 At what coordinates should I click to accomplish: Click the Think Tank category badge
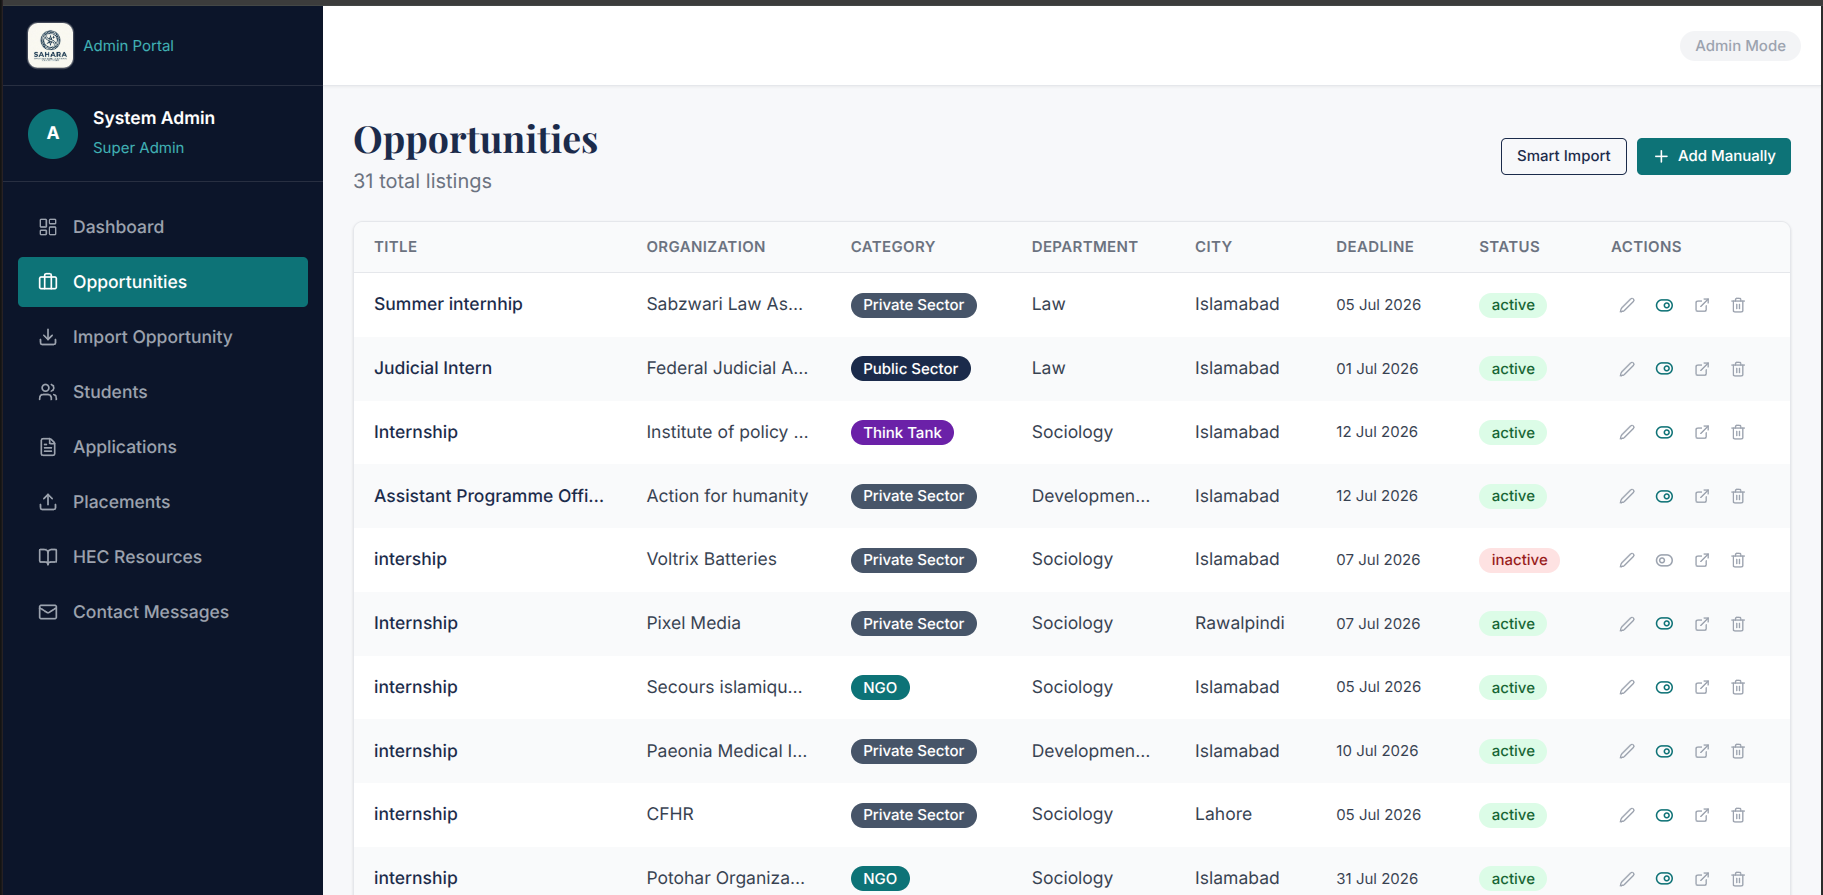(x=902, y=433)
